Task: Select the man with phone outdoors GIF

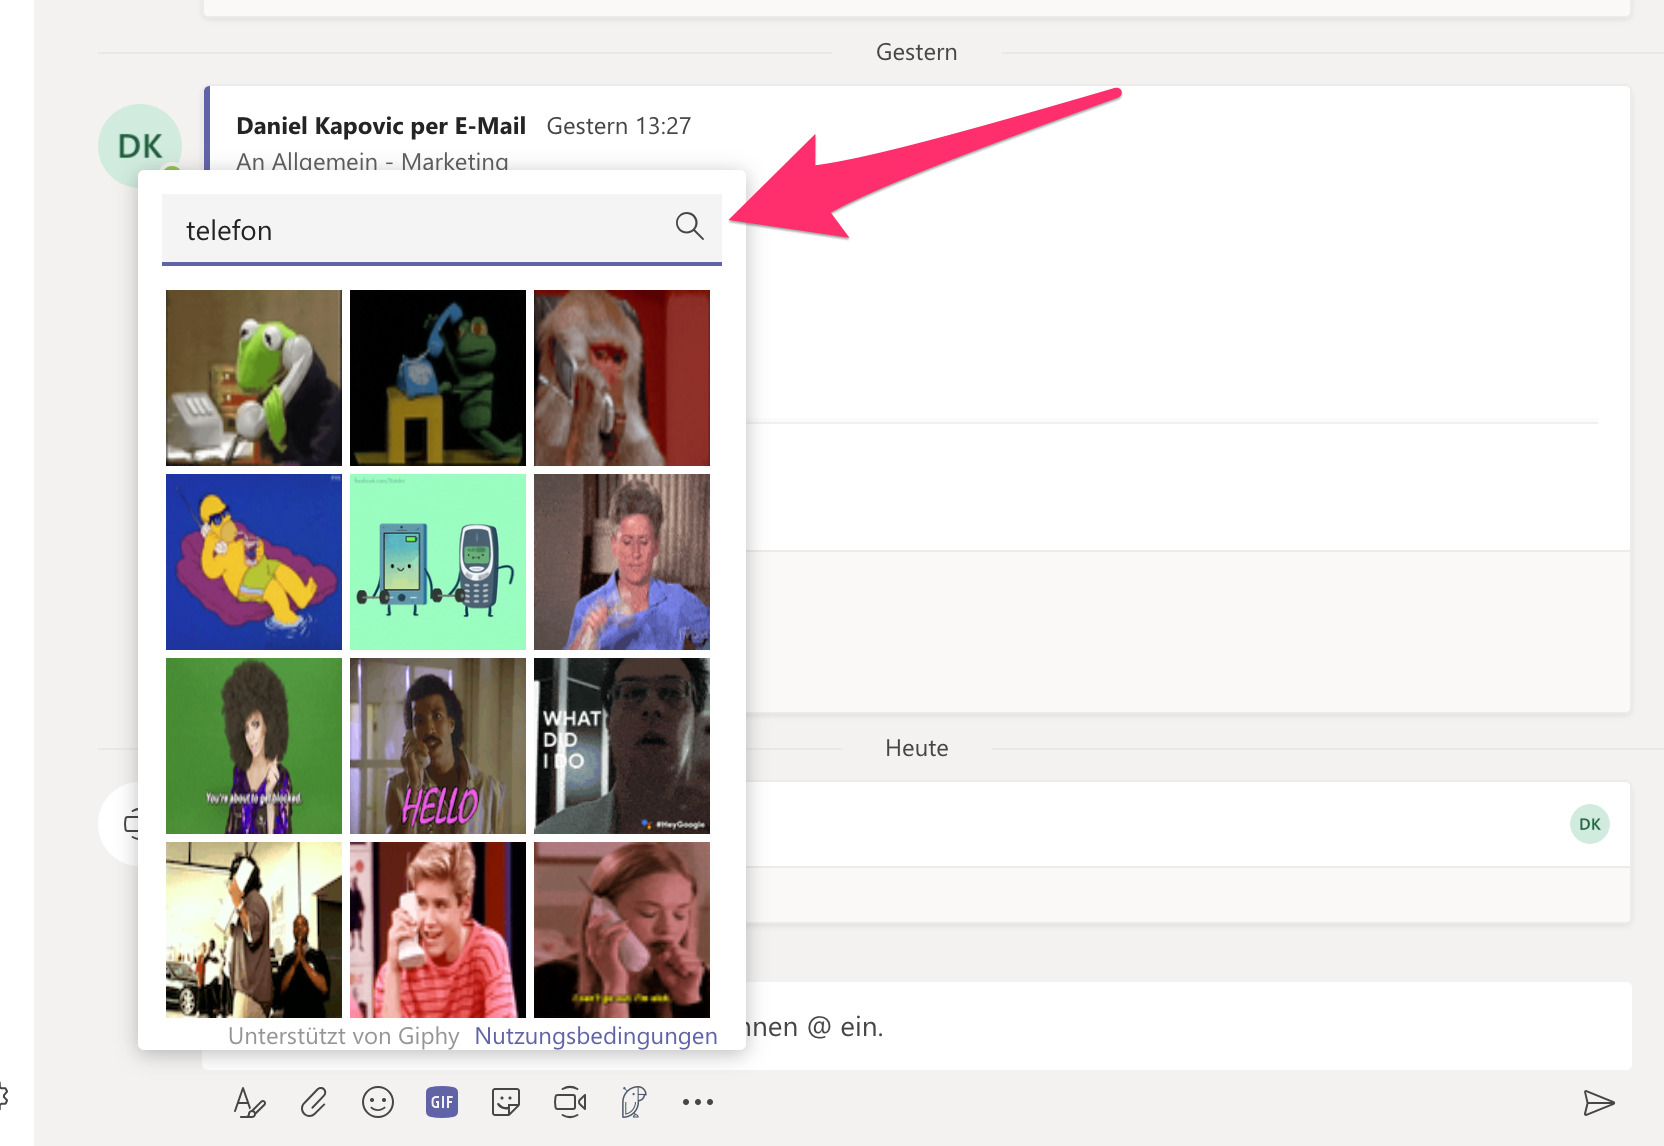Action: (x=254, y=930)
